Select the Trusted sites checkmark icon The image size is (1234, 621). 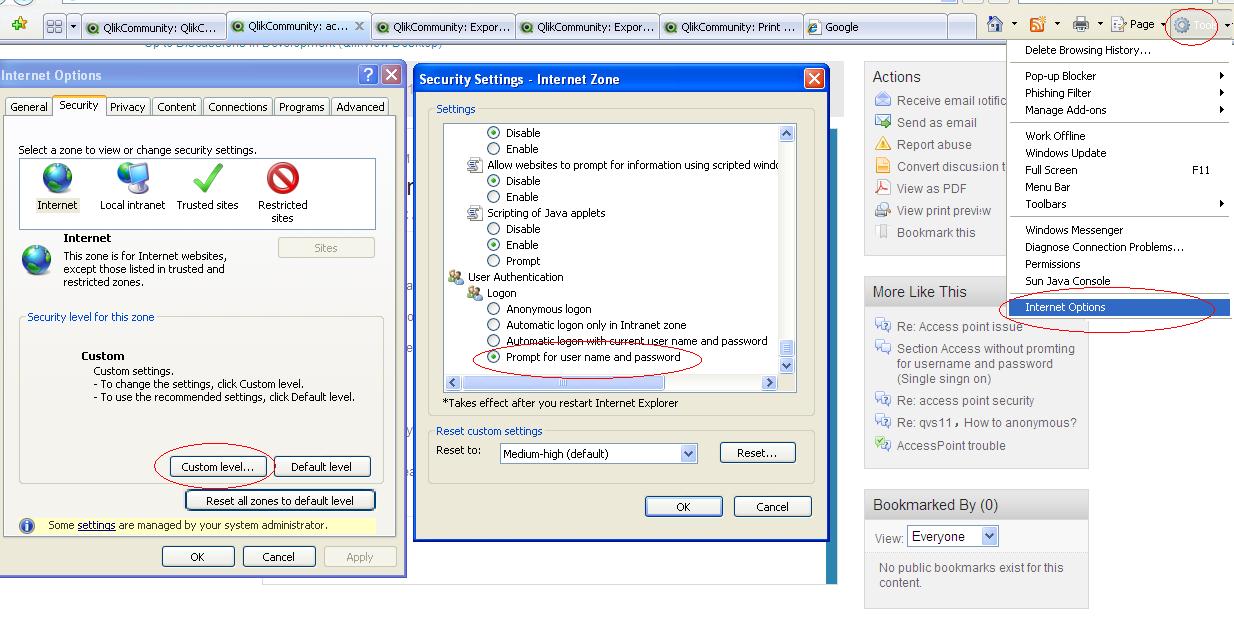[x=207, y=178]
